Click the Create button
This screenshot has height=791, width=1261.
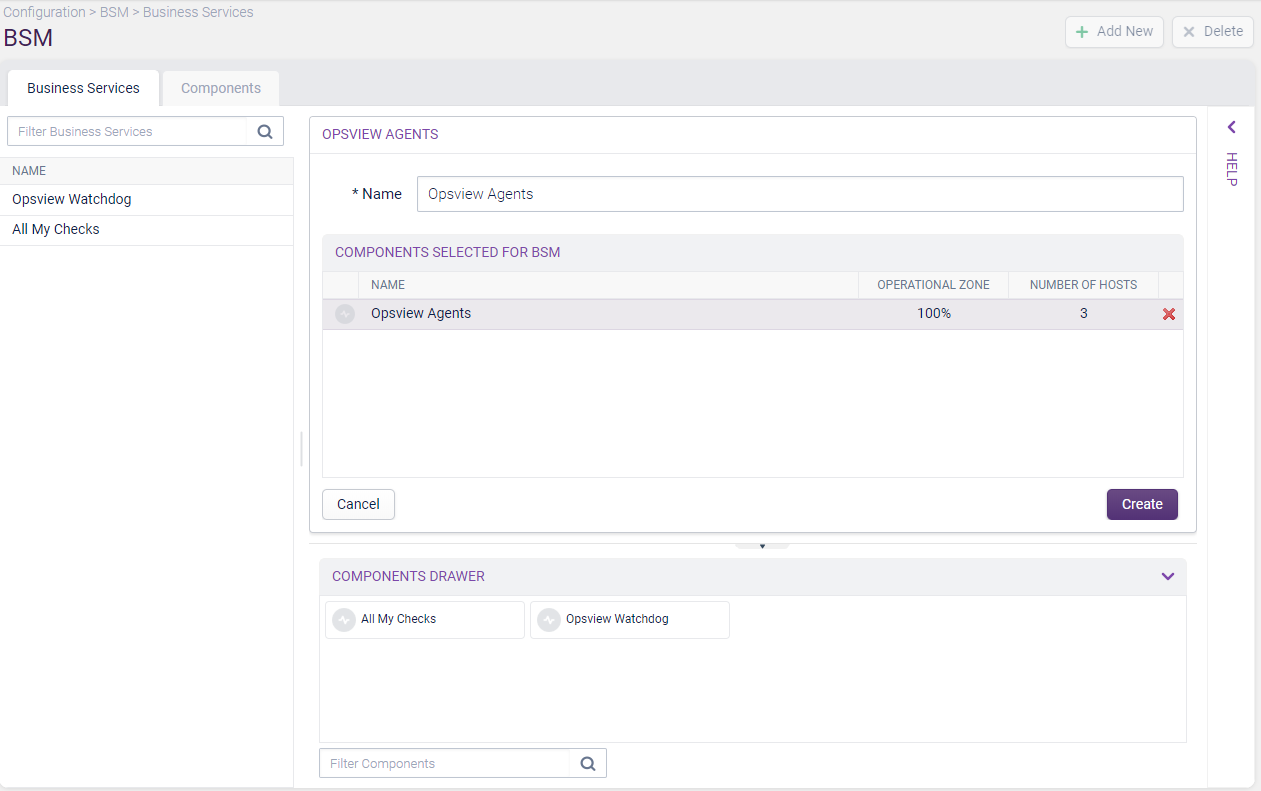coord(1142,505)
